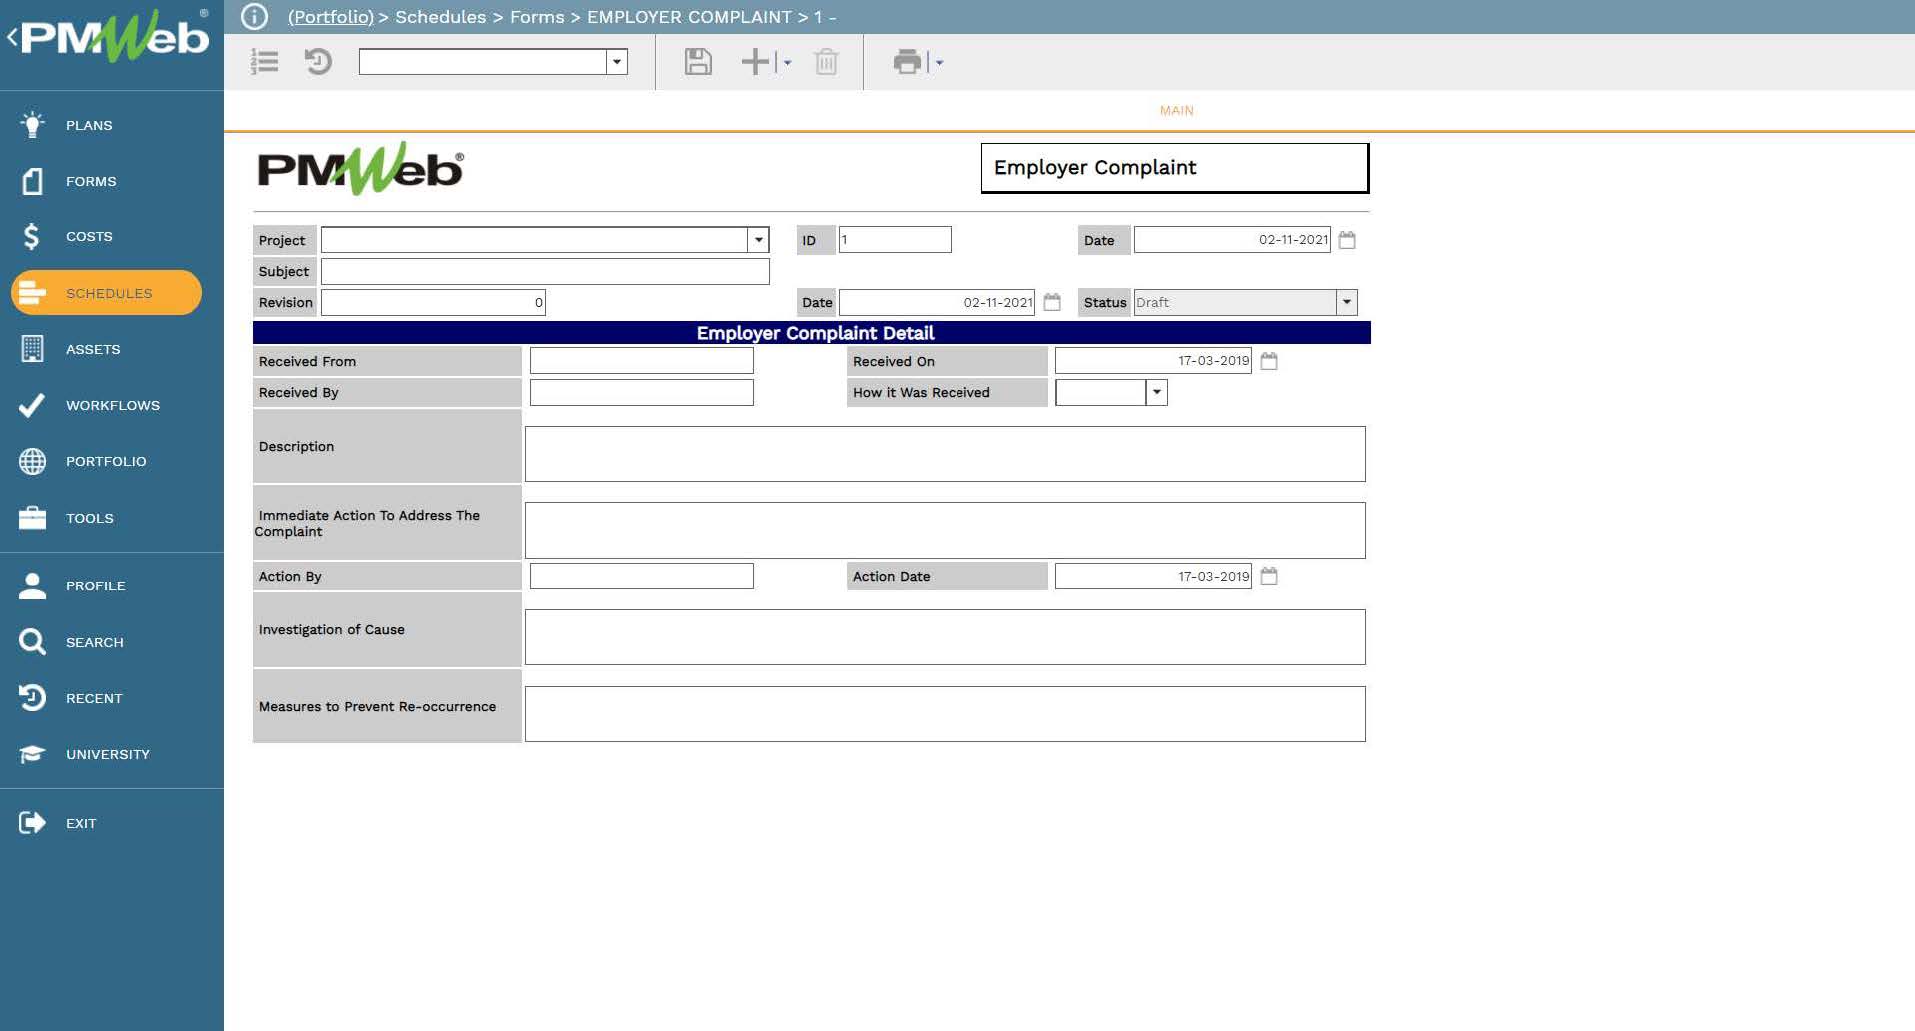Click the ID field

[895, 240]
